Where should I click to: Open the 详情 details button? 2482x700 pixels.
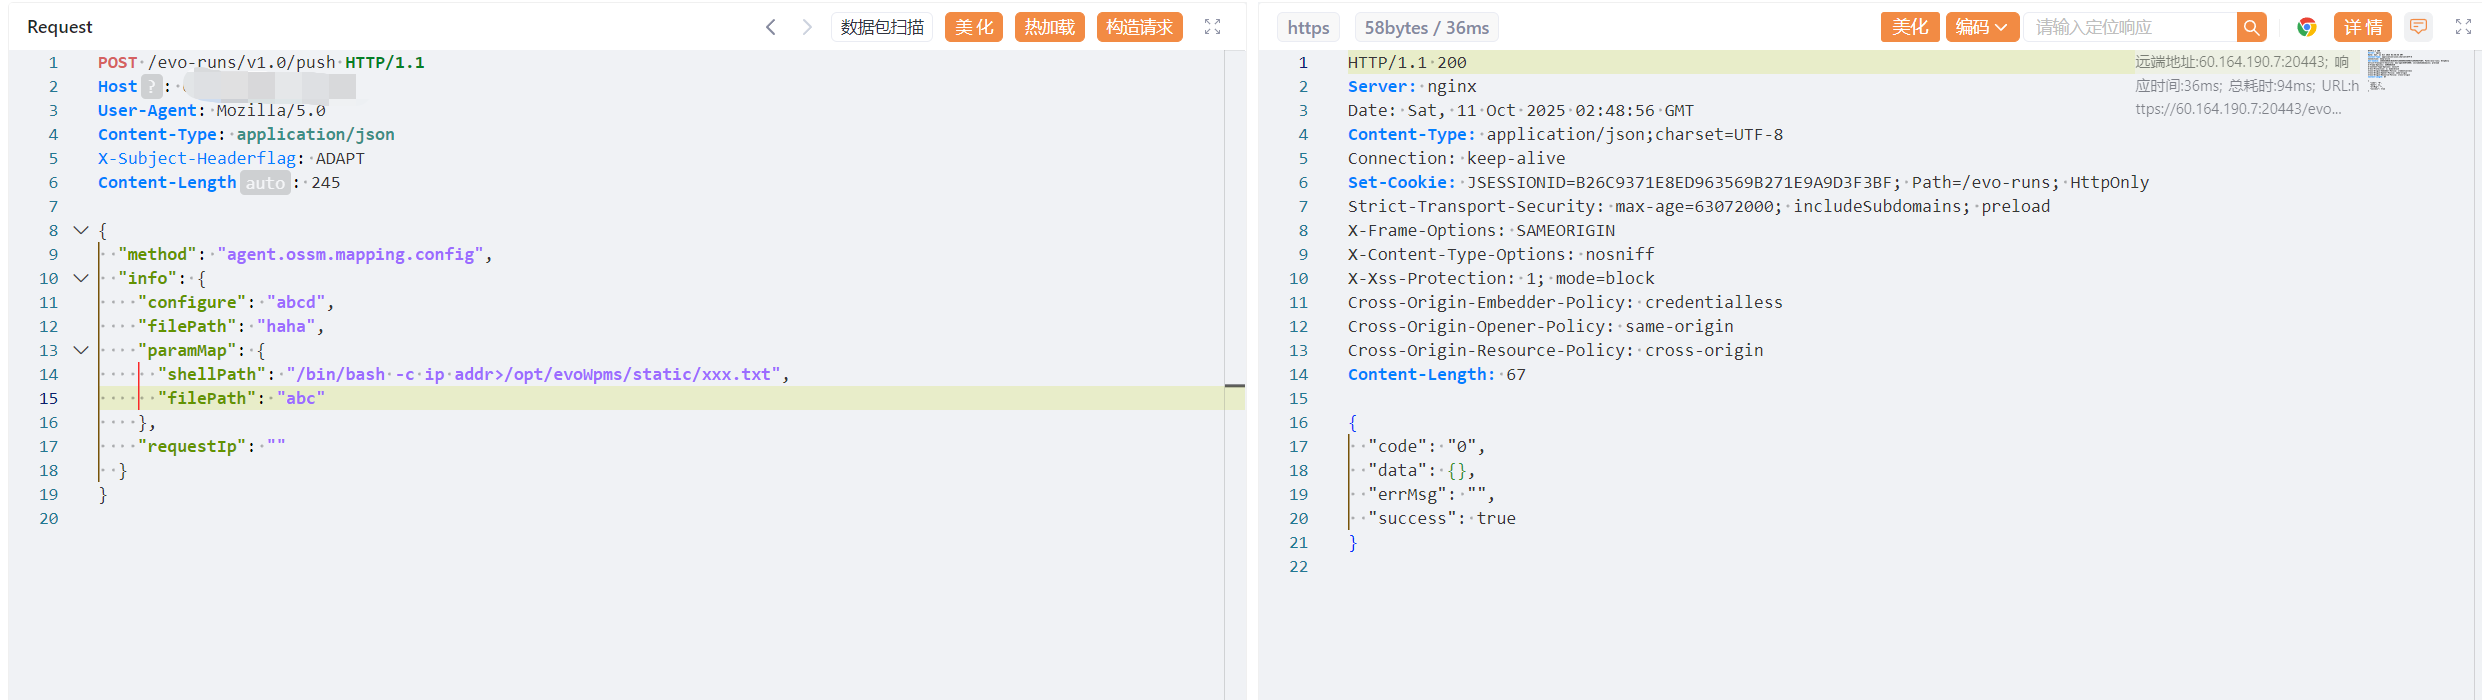tap(2363, 27)
